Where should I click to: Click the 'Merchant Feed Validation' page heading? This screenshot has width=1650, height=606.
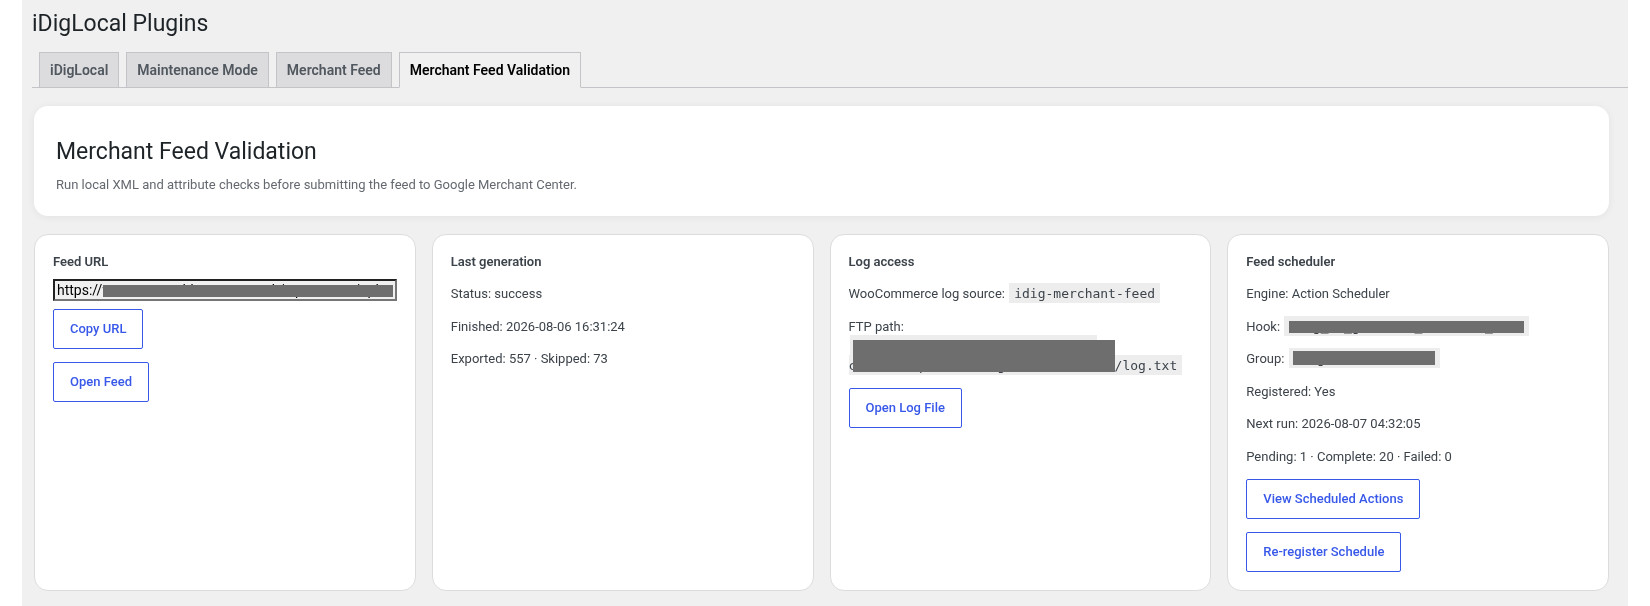(186, 151)
